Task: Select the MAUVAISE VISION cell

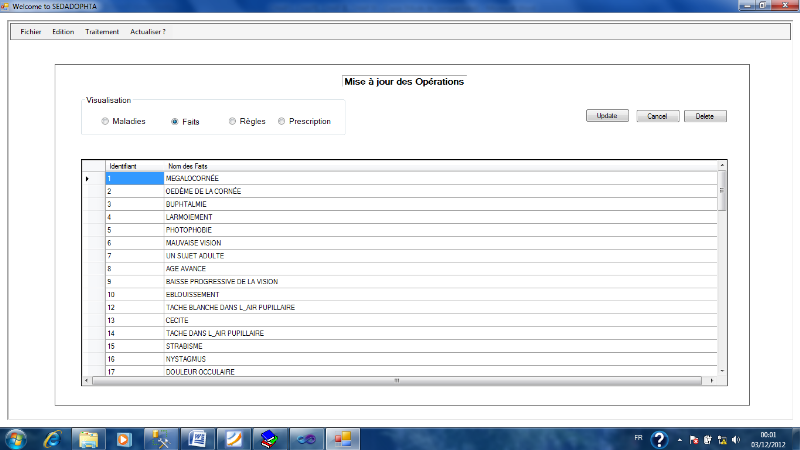Action: pos(441,243)
